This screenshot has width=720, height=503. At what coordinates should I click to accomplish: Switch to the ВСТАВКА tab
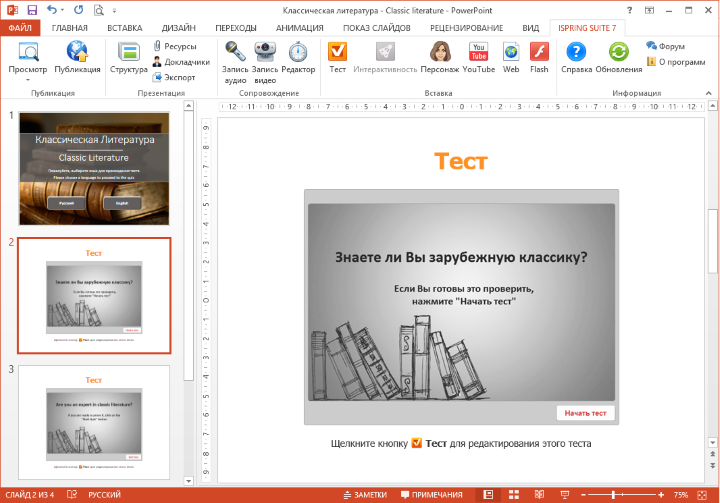(124, 28)
